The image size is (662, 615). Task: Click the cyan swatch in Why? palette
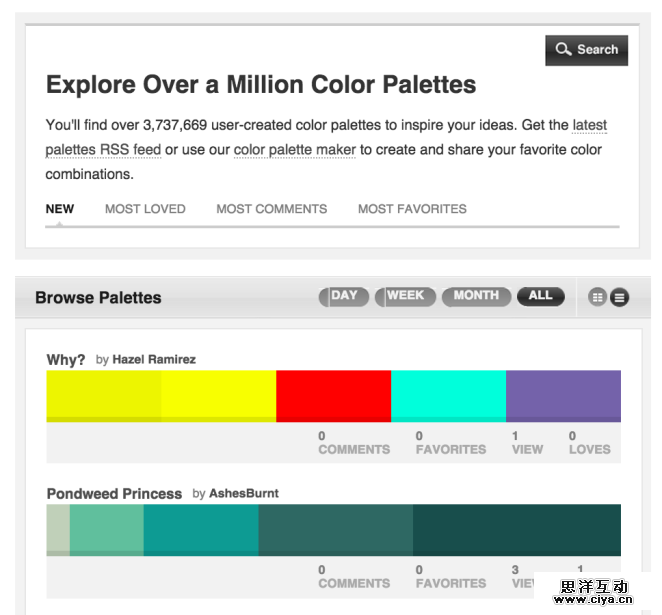[x=448, y=396]
